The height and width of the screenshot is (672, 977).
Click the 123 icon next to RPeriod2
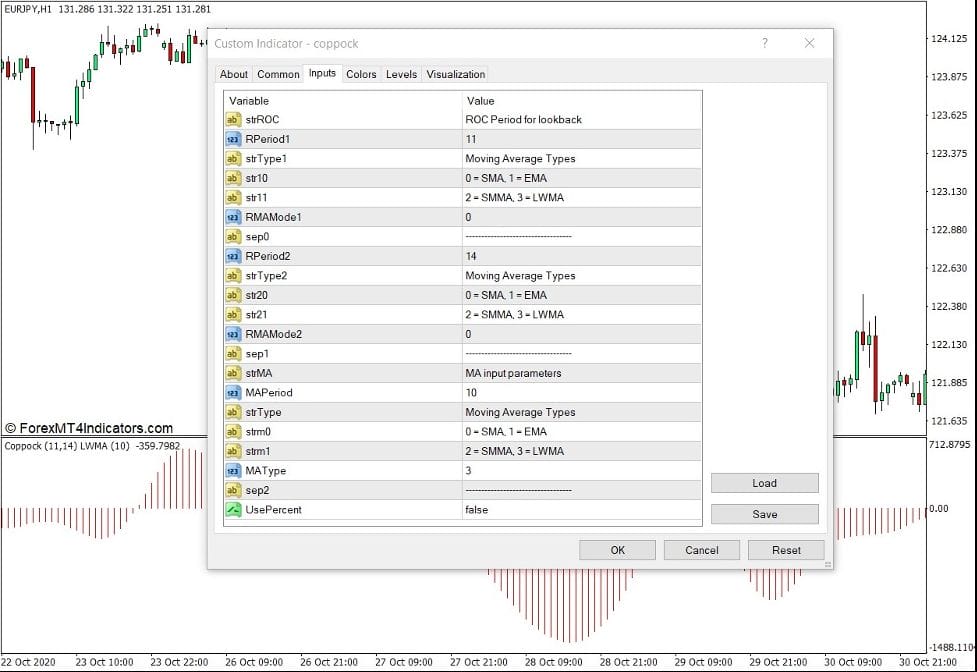[232, 256]
